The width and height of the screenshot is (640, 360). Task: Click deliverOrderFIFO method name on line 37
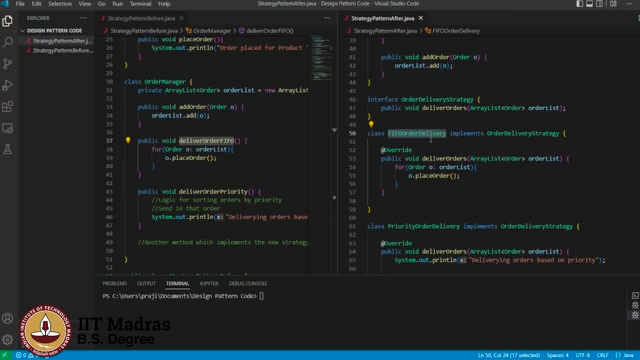tap(207, 140)
